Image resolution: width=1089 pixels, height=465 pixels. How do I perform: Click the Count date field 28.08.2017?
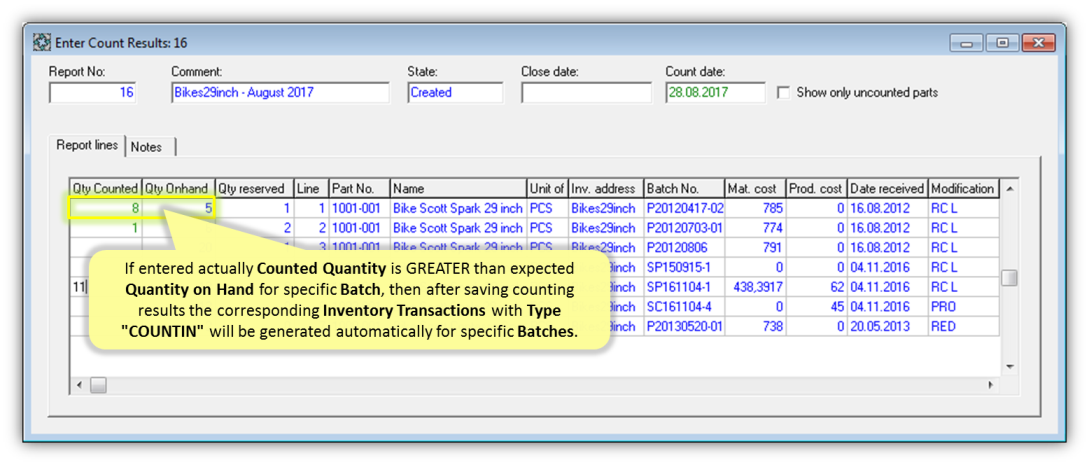tap(715, 92)
